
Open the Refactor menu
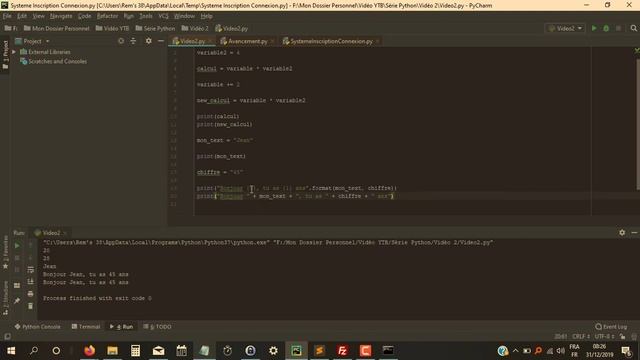coord(107,16)
